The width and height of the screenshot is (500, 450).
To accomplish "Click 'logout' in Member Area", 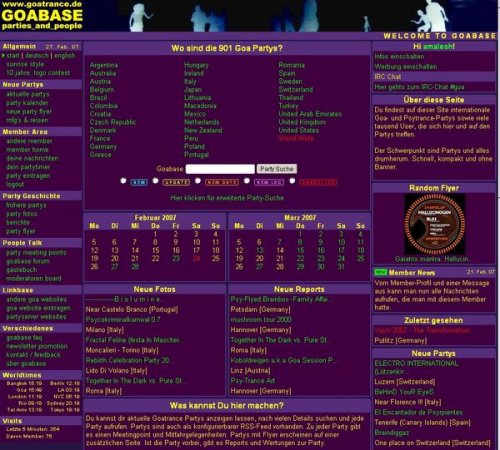I will 15,184.
